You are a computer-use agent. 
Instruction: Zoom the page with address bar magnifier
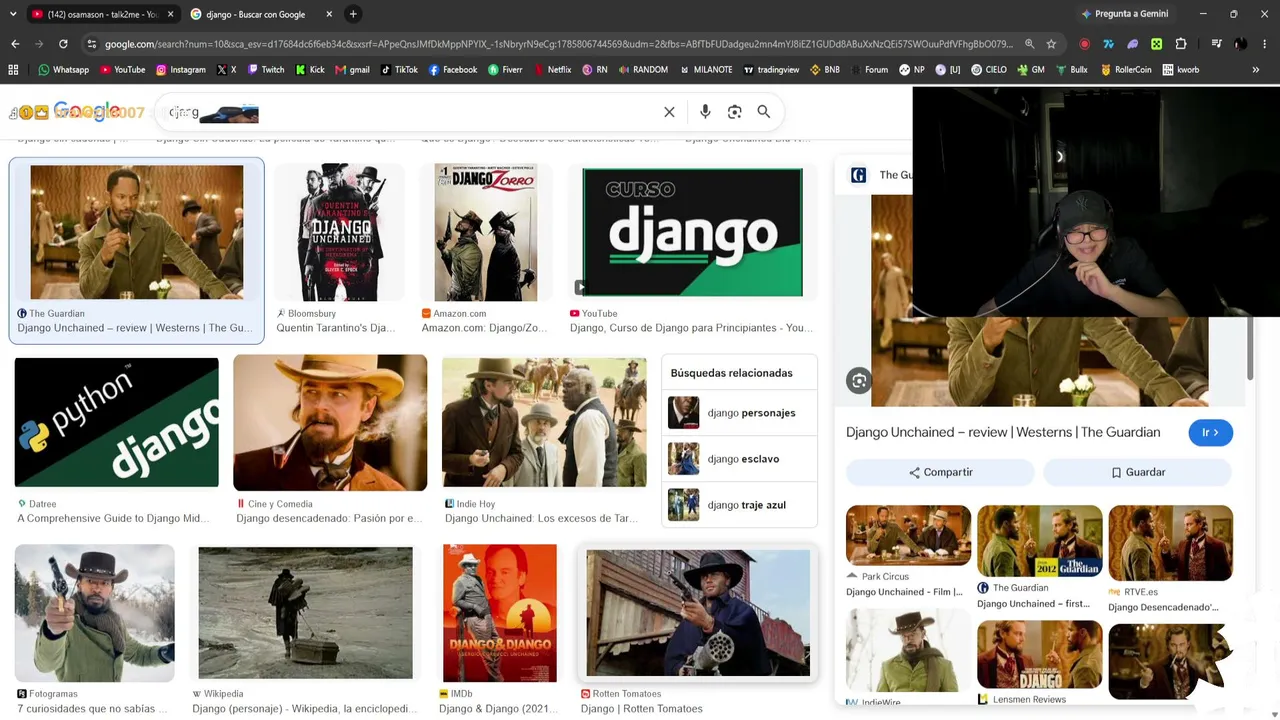(x=1029, y=44)
